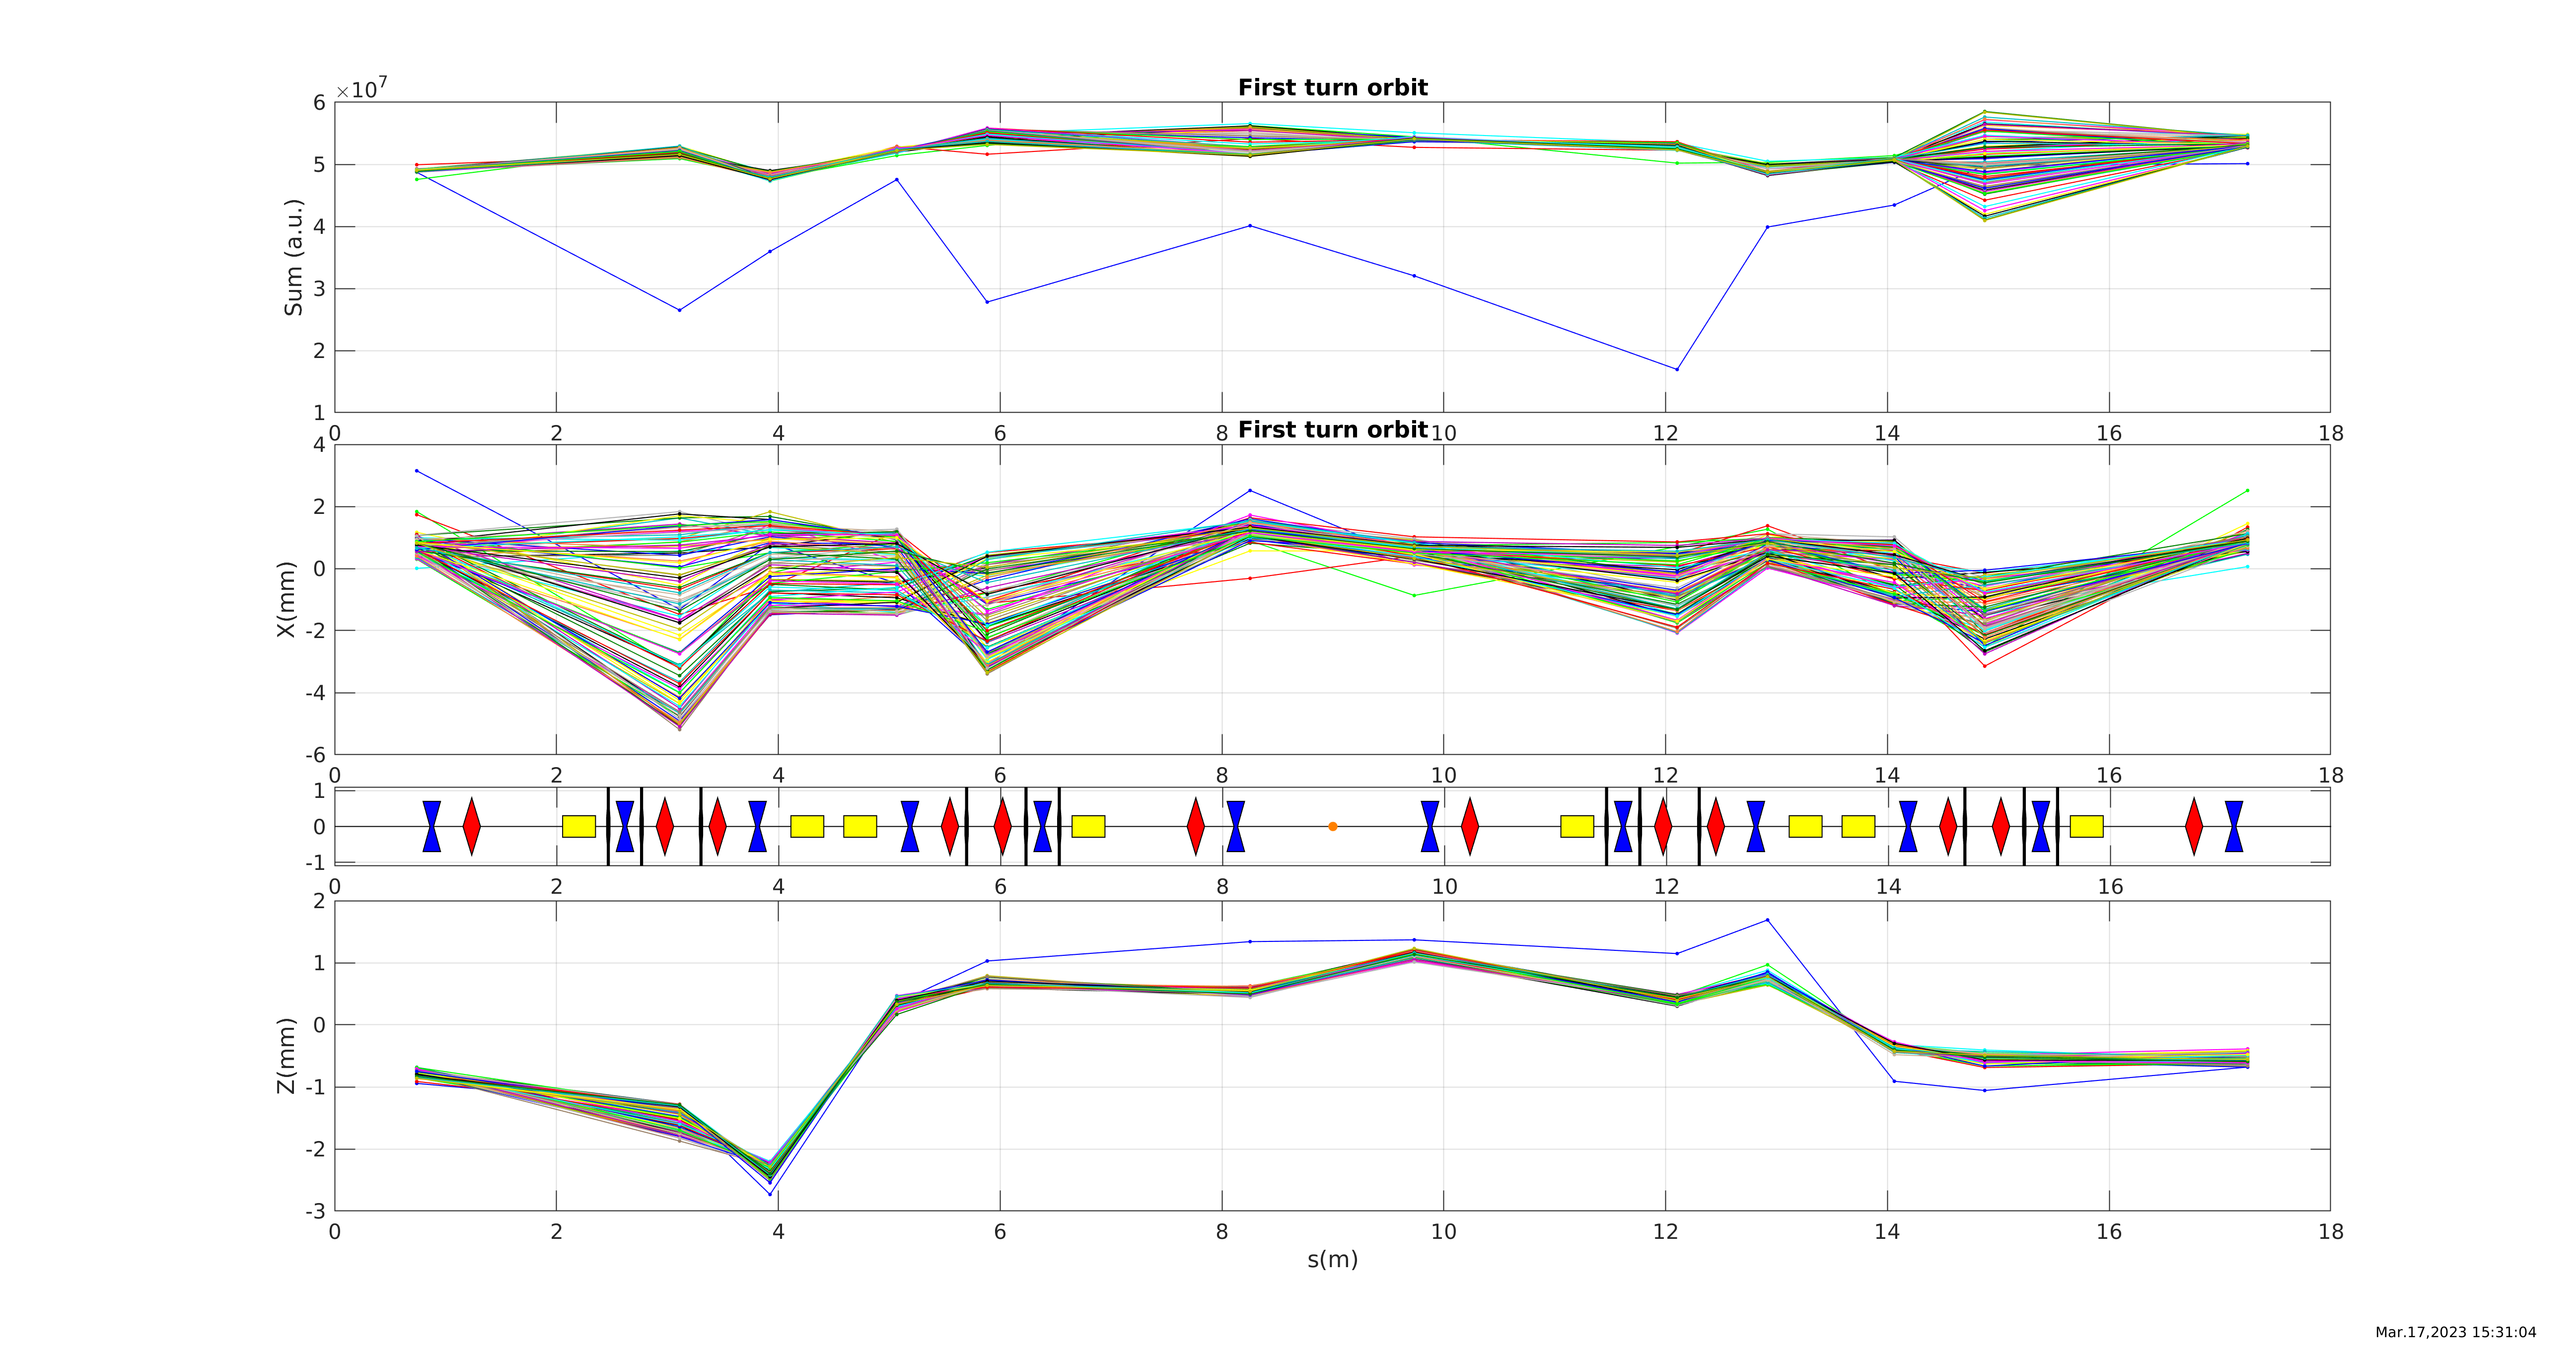The height and width of the screenshot is (1361, 2576).
Task: Click the leftmost yellow rectangle in lattice
Action: pyautogui.click(x=578, y=826)
